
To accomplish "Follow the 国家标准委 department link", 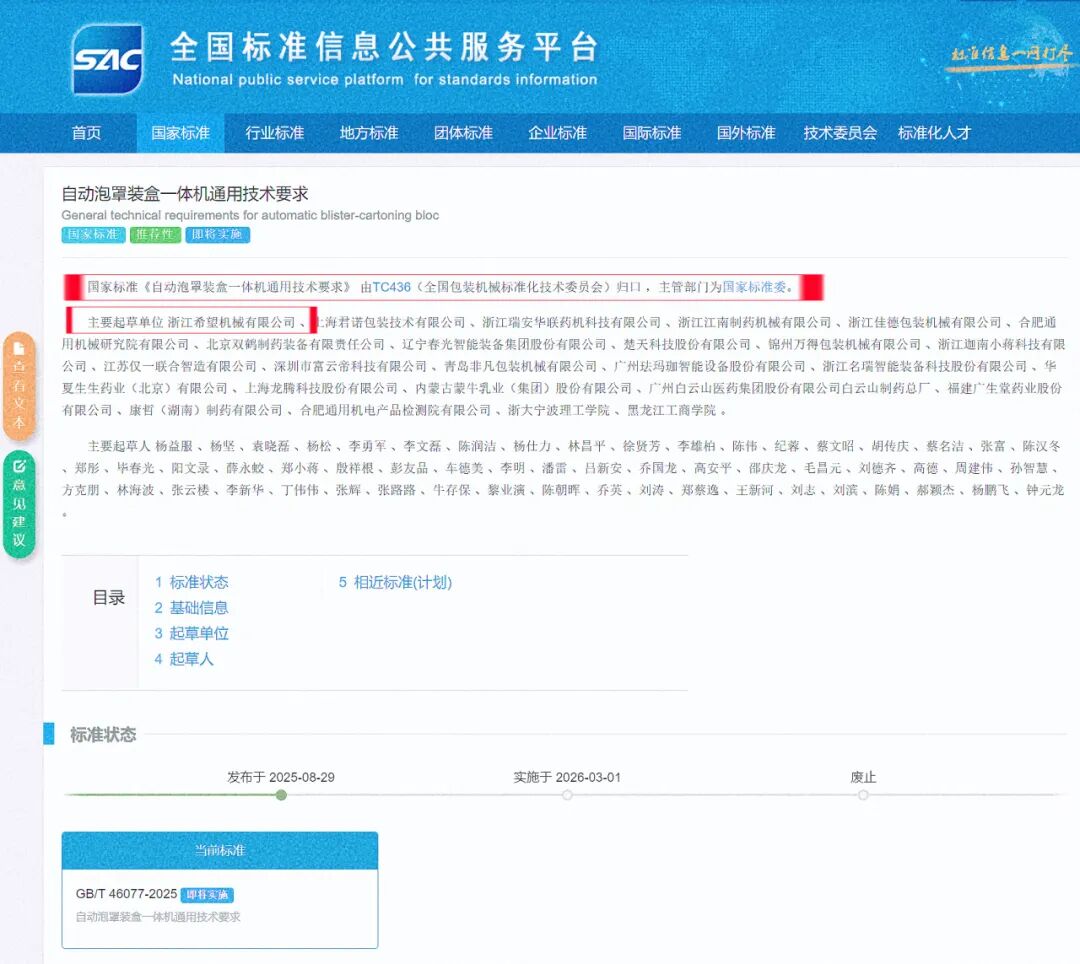I will (x=754, y=287).
